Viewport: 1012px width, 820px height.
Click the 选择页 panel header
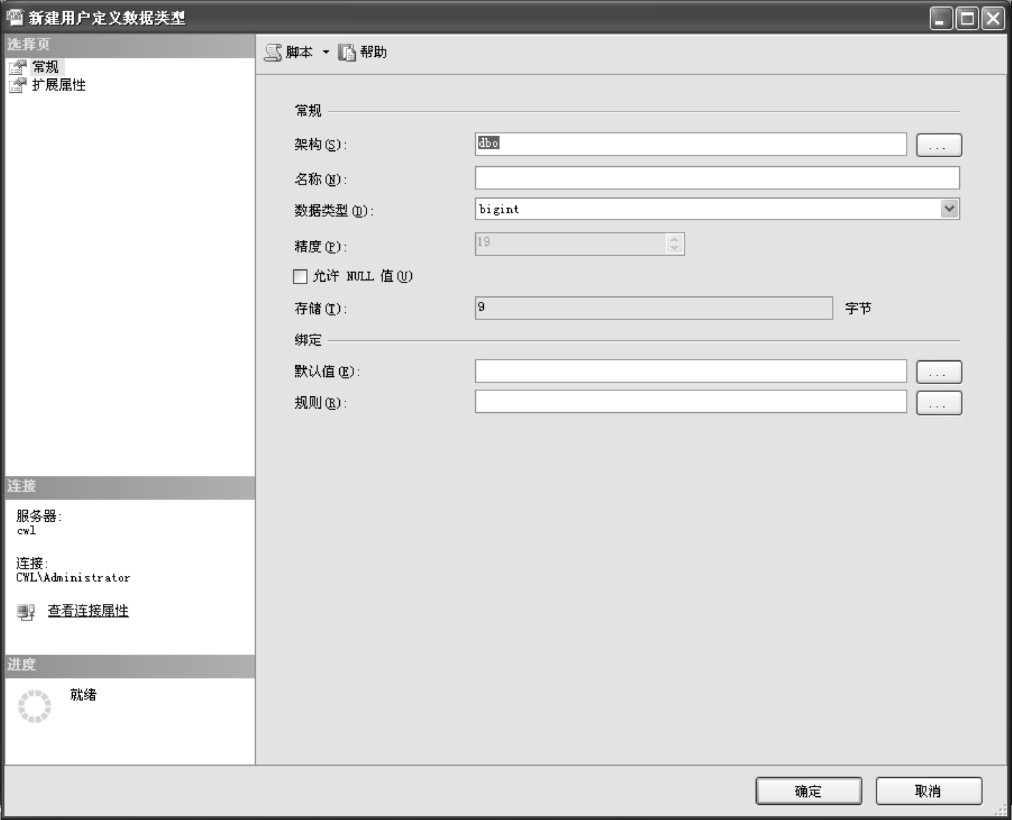[130, 45]
